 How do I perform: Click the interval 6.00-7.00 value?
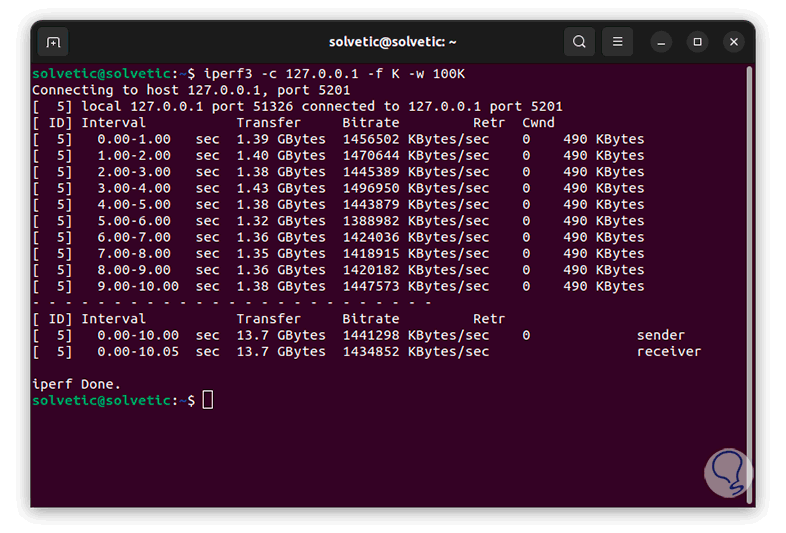[x=134, y=237]
